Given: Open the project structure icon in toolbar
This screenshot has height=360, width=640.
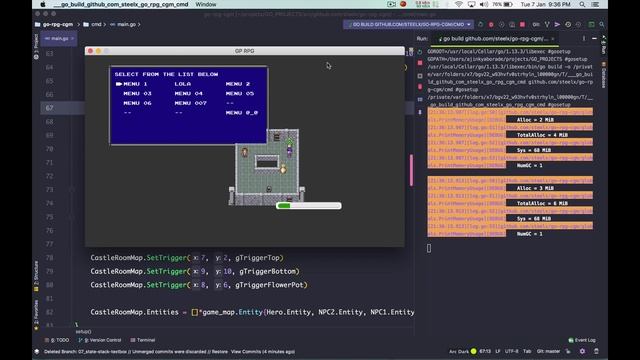Looking at the screenshot, I should [591, 24].
